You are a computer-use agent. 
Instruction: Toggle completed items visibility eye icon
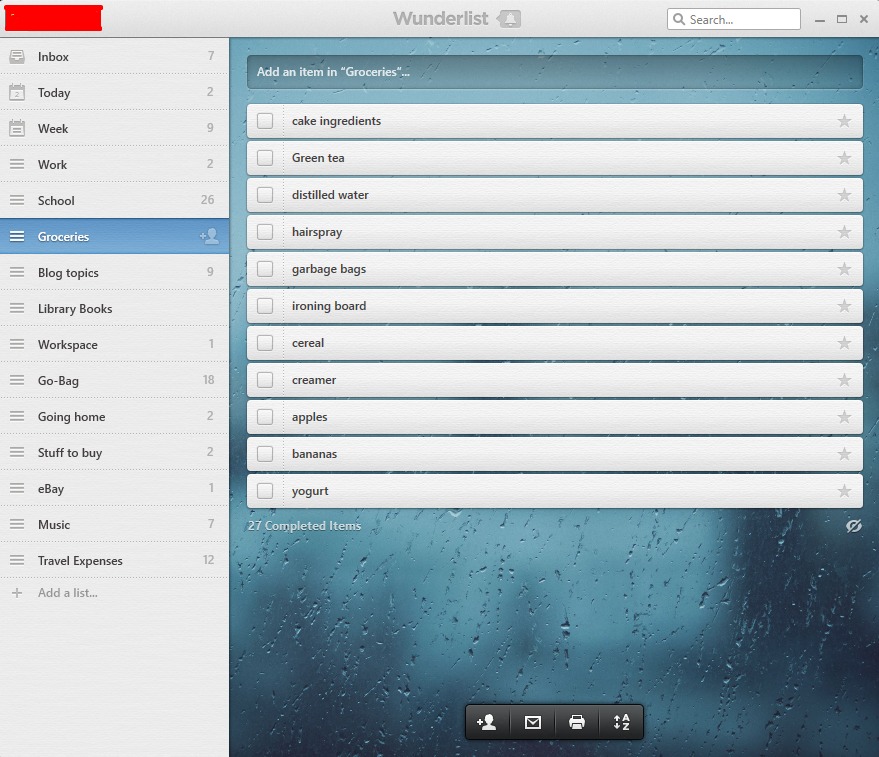coord(853,526)
